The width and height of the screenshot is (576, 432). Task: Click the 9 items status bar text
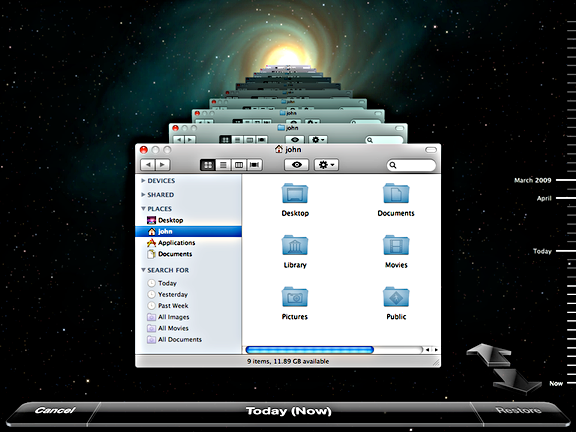point(288,361)
